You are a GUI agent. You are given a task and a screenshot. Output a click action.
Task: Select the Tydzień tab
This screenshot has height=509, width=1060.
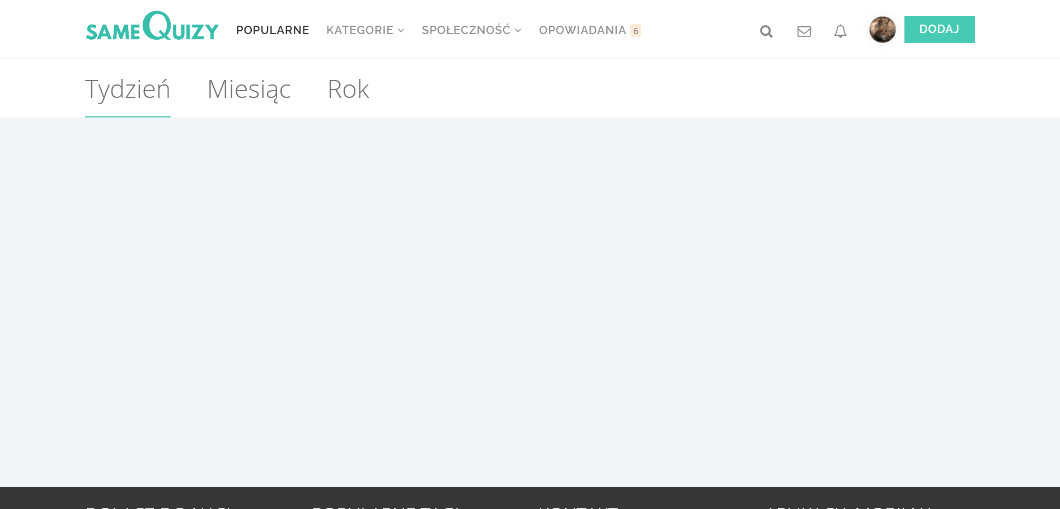pyautogui.click(x=128, y=90)
